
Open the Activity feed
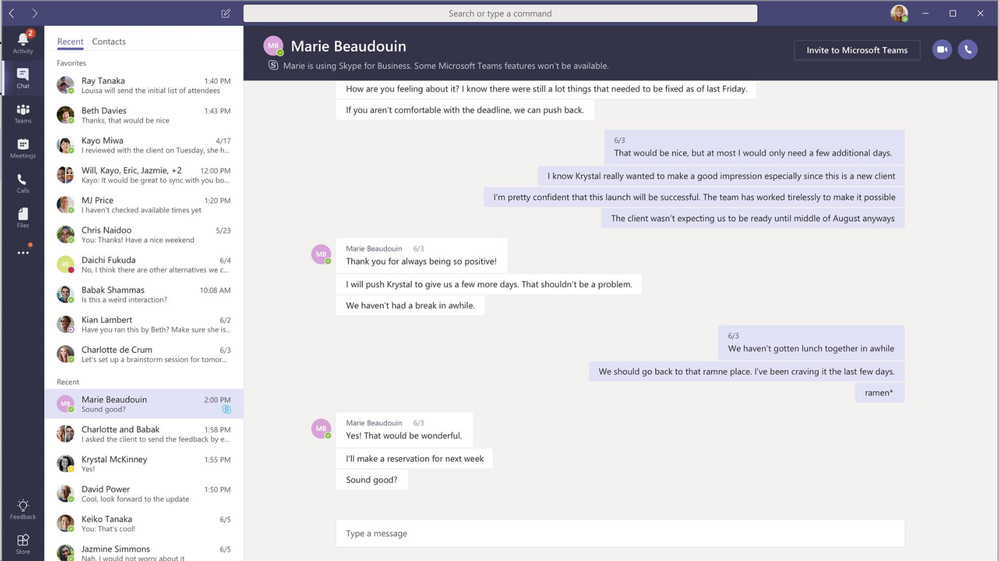coord(22,42)
